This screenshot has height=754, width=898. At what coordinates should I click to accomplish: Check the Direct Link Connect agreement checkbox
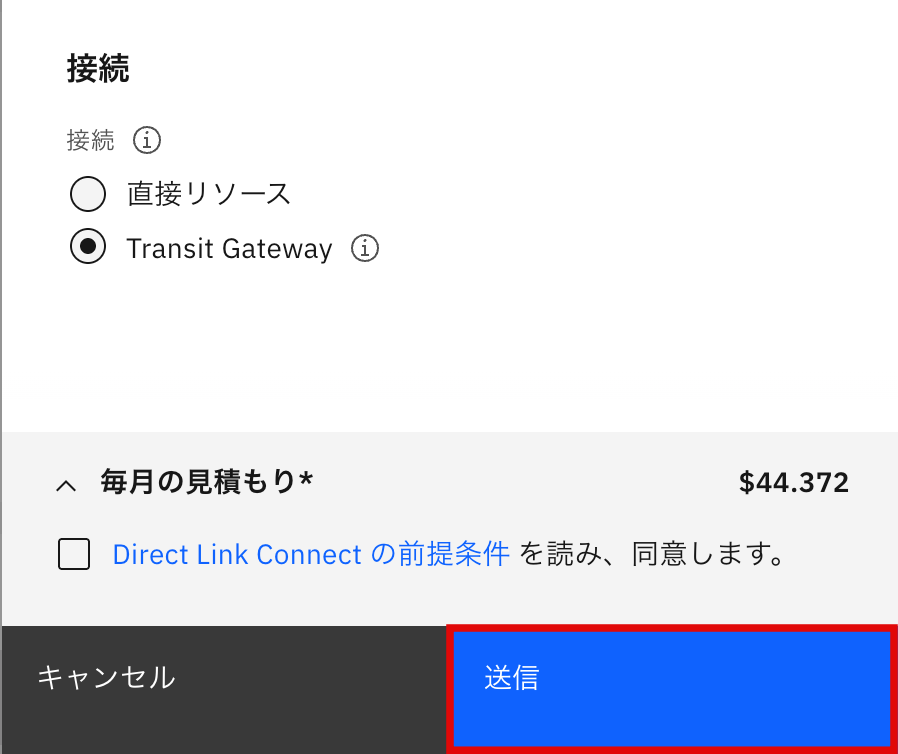[x=73, y=554]
